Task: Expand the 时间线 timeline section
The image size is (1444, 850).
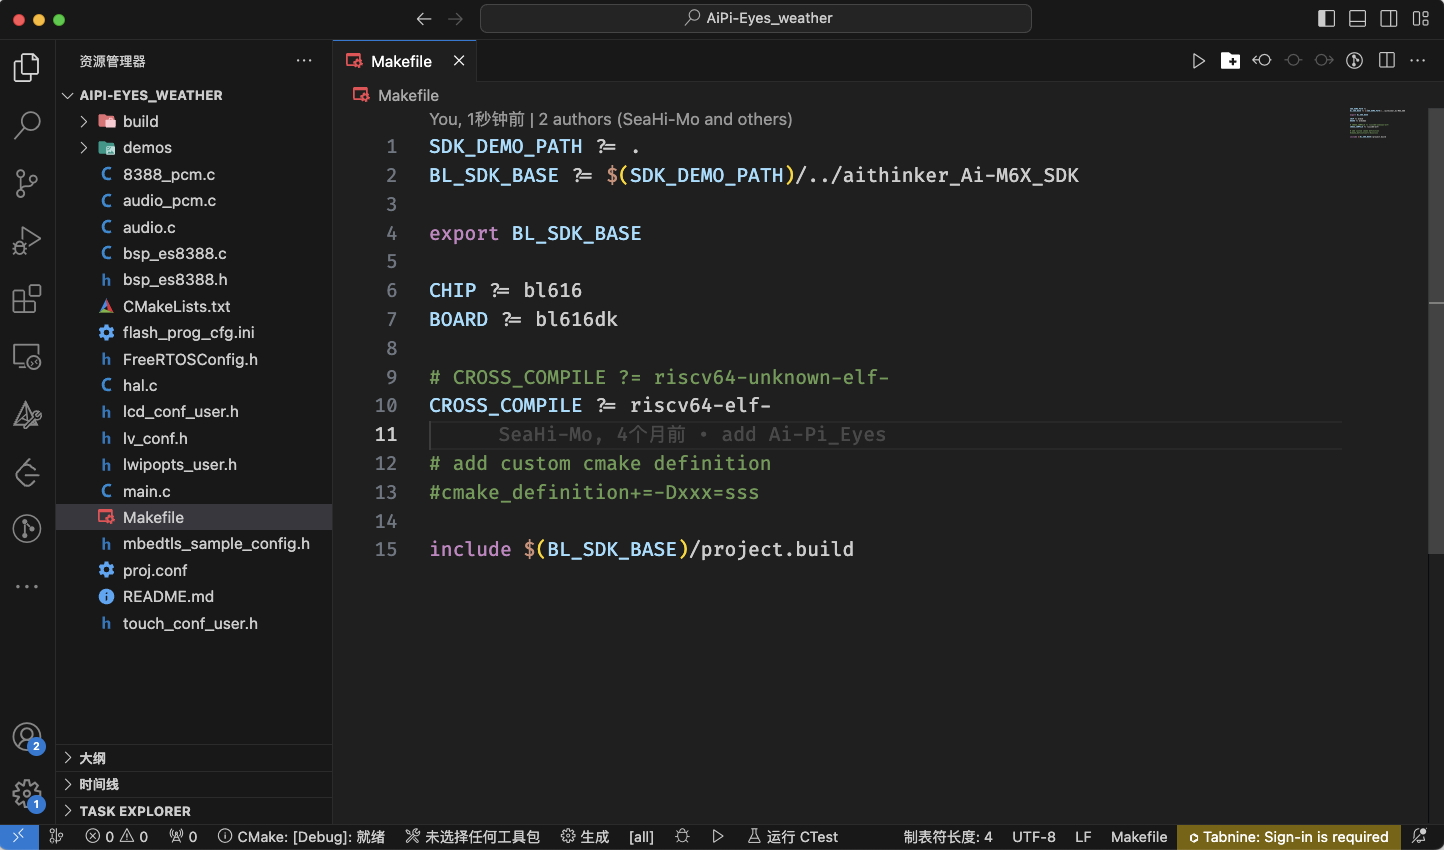Action: [194, 785]
